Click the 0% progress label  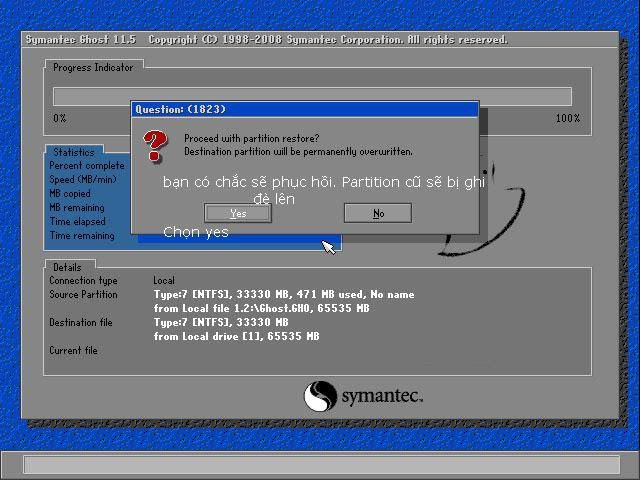(x=60, y=118)
